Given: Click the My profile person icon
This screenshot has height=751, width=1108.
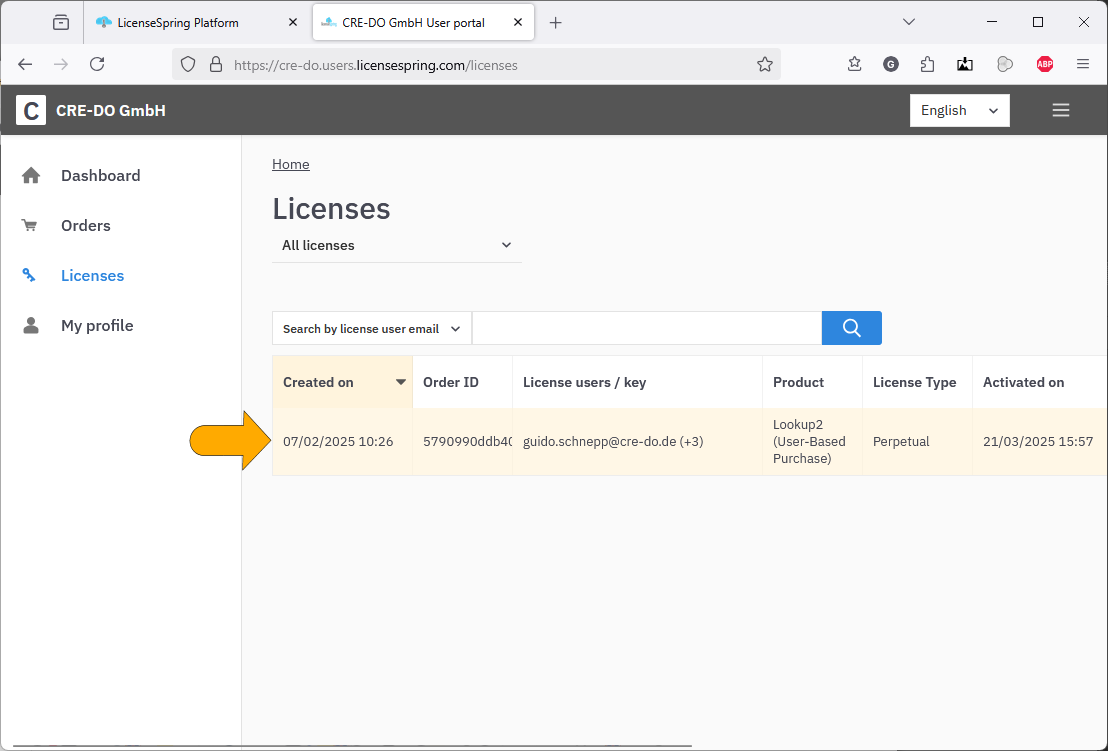Looking at the screenshot, I should click(x=30, y=326).
